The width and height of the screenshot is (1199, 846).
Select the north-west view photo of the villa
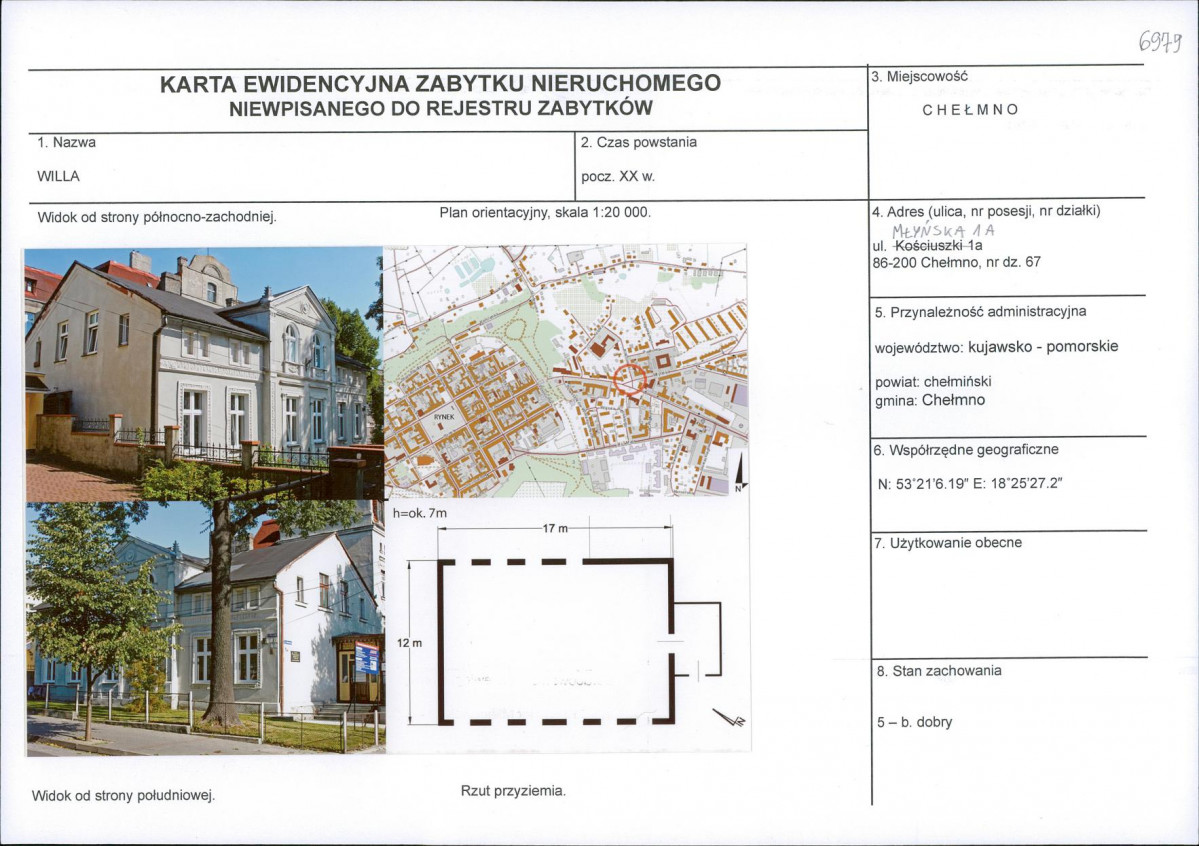pyautogui.click(x=203, y=373)
